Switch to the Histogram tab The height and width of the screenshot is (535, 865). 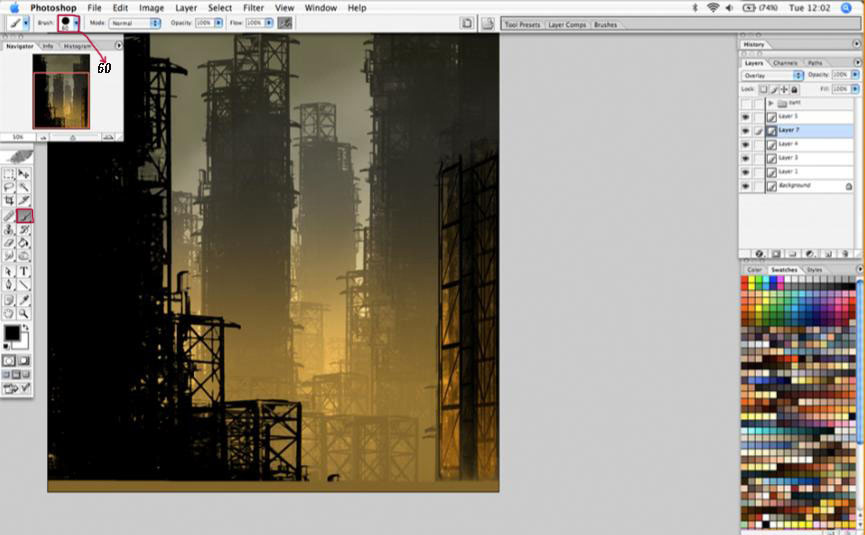point(77,46)
